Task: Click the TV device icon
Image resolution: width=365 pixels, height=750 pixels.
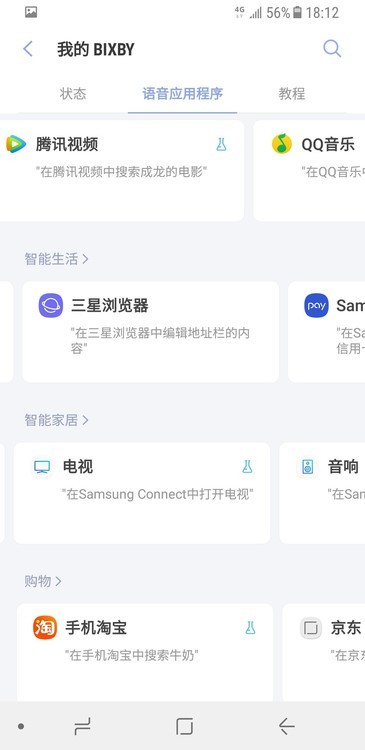Action: point(42,466)
